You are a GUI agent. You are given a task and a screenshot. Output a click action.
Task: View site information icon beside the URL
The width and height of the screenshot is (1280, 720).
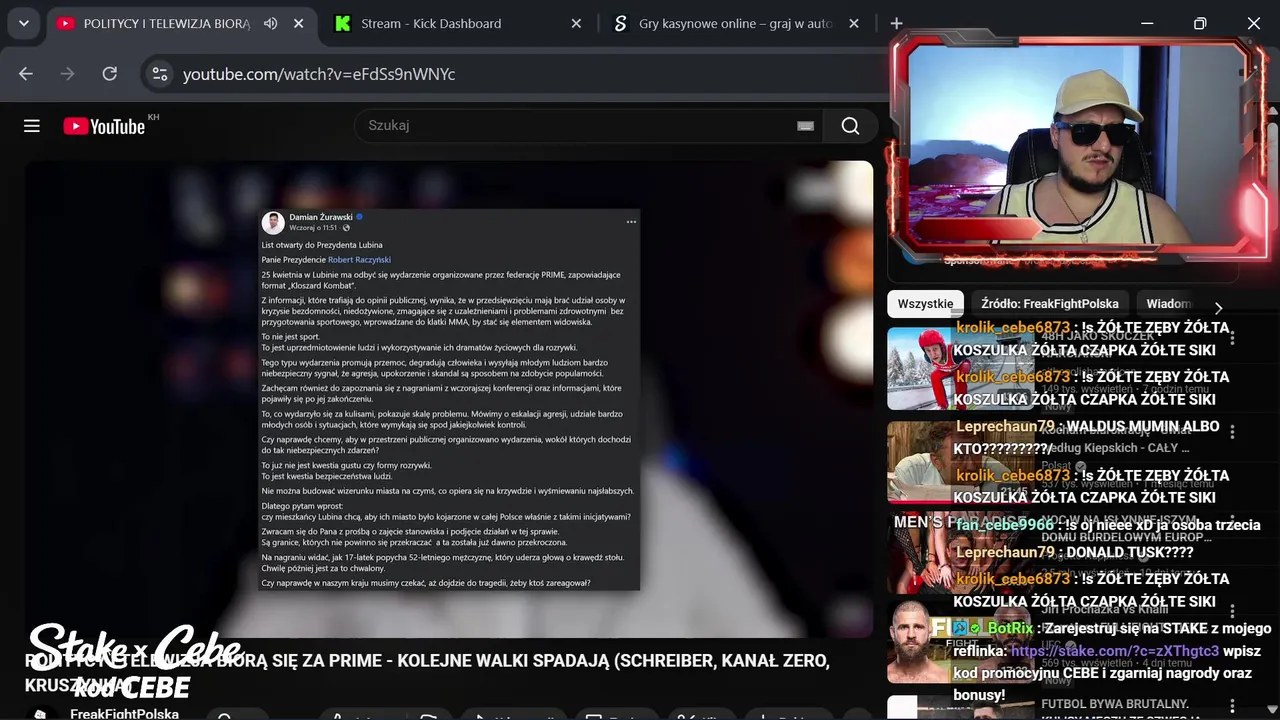(158, 74)
